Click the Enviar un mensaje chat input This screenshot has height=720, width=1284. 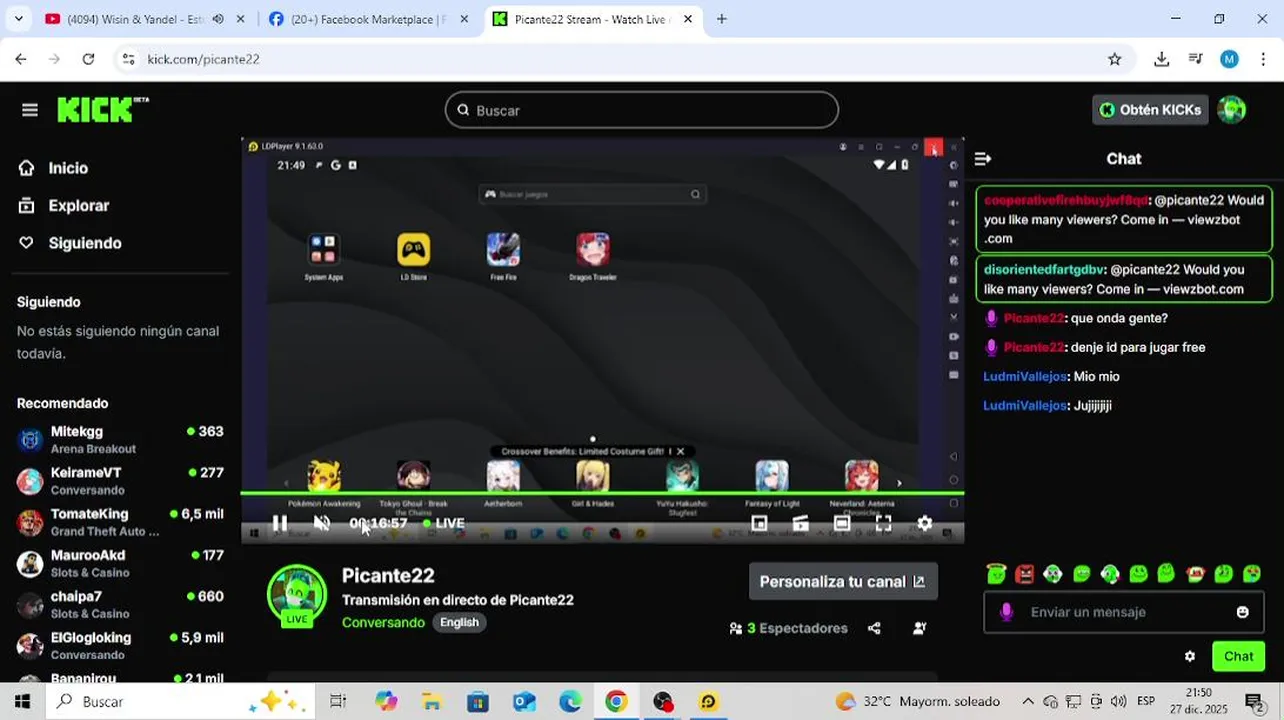pos(1125,612)
